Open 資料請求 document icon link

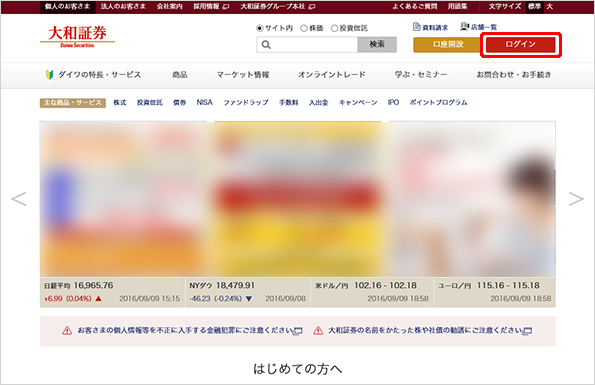coord(416,27)
